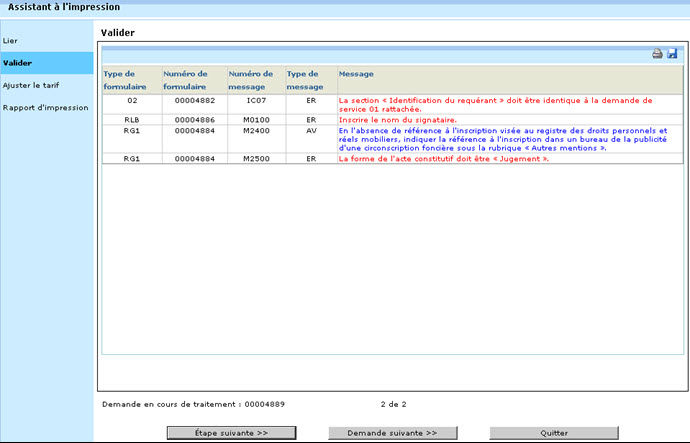
Task: Click the 'Inscrire le nom du signataire' message
Action: point(398,120)
